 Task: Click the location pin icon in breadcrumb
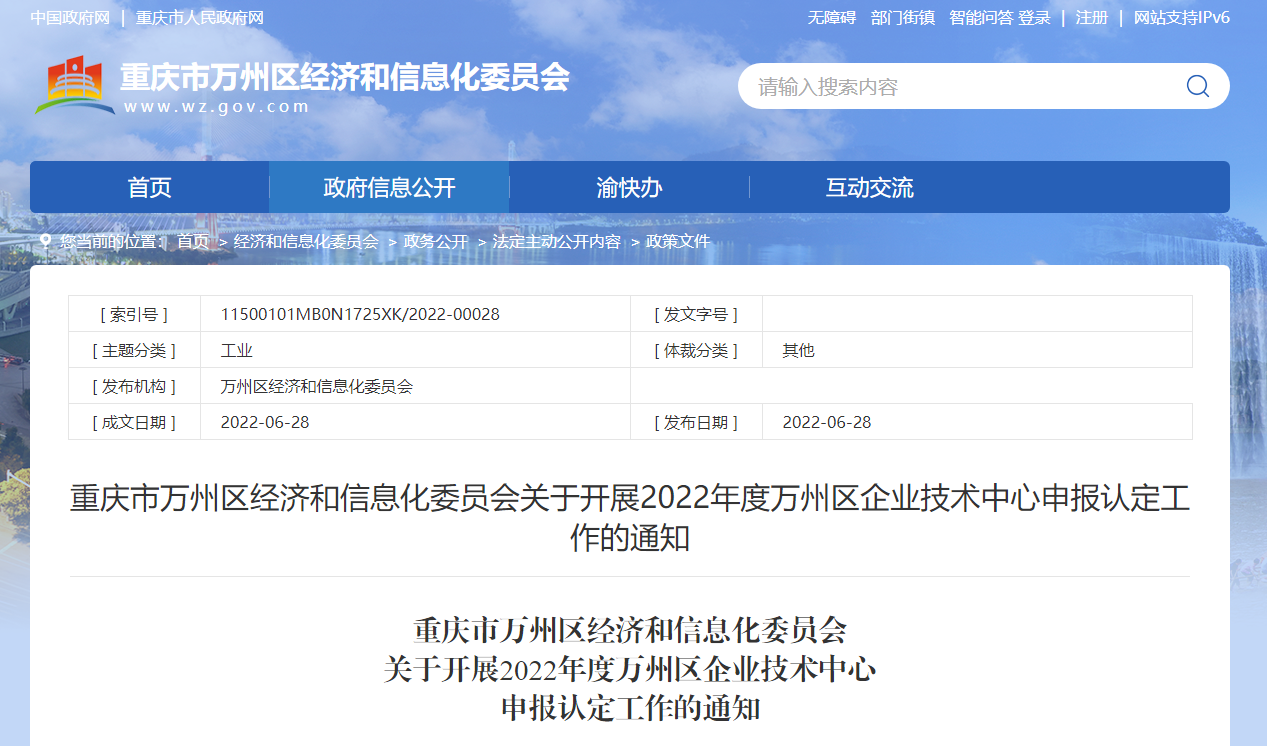pyautogui.click(x=45, y=241)
